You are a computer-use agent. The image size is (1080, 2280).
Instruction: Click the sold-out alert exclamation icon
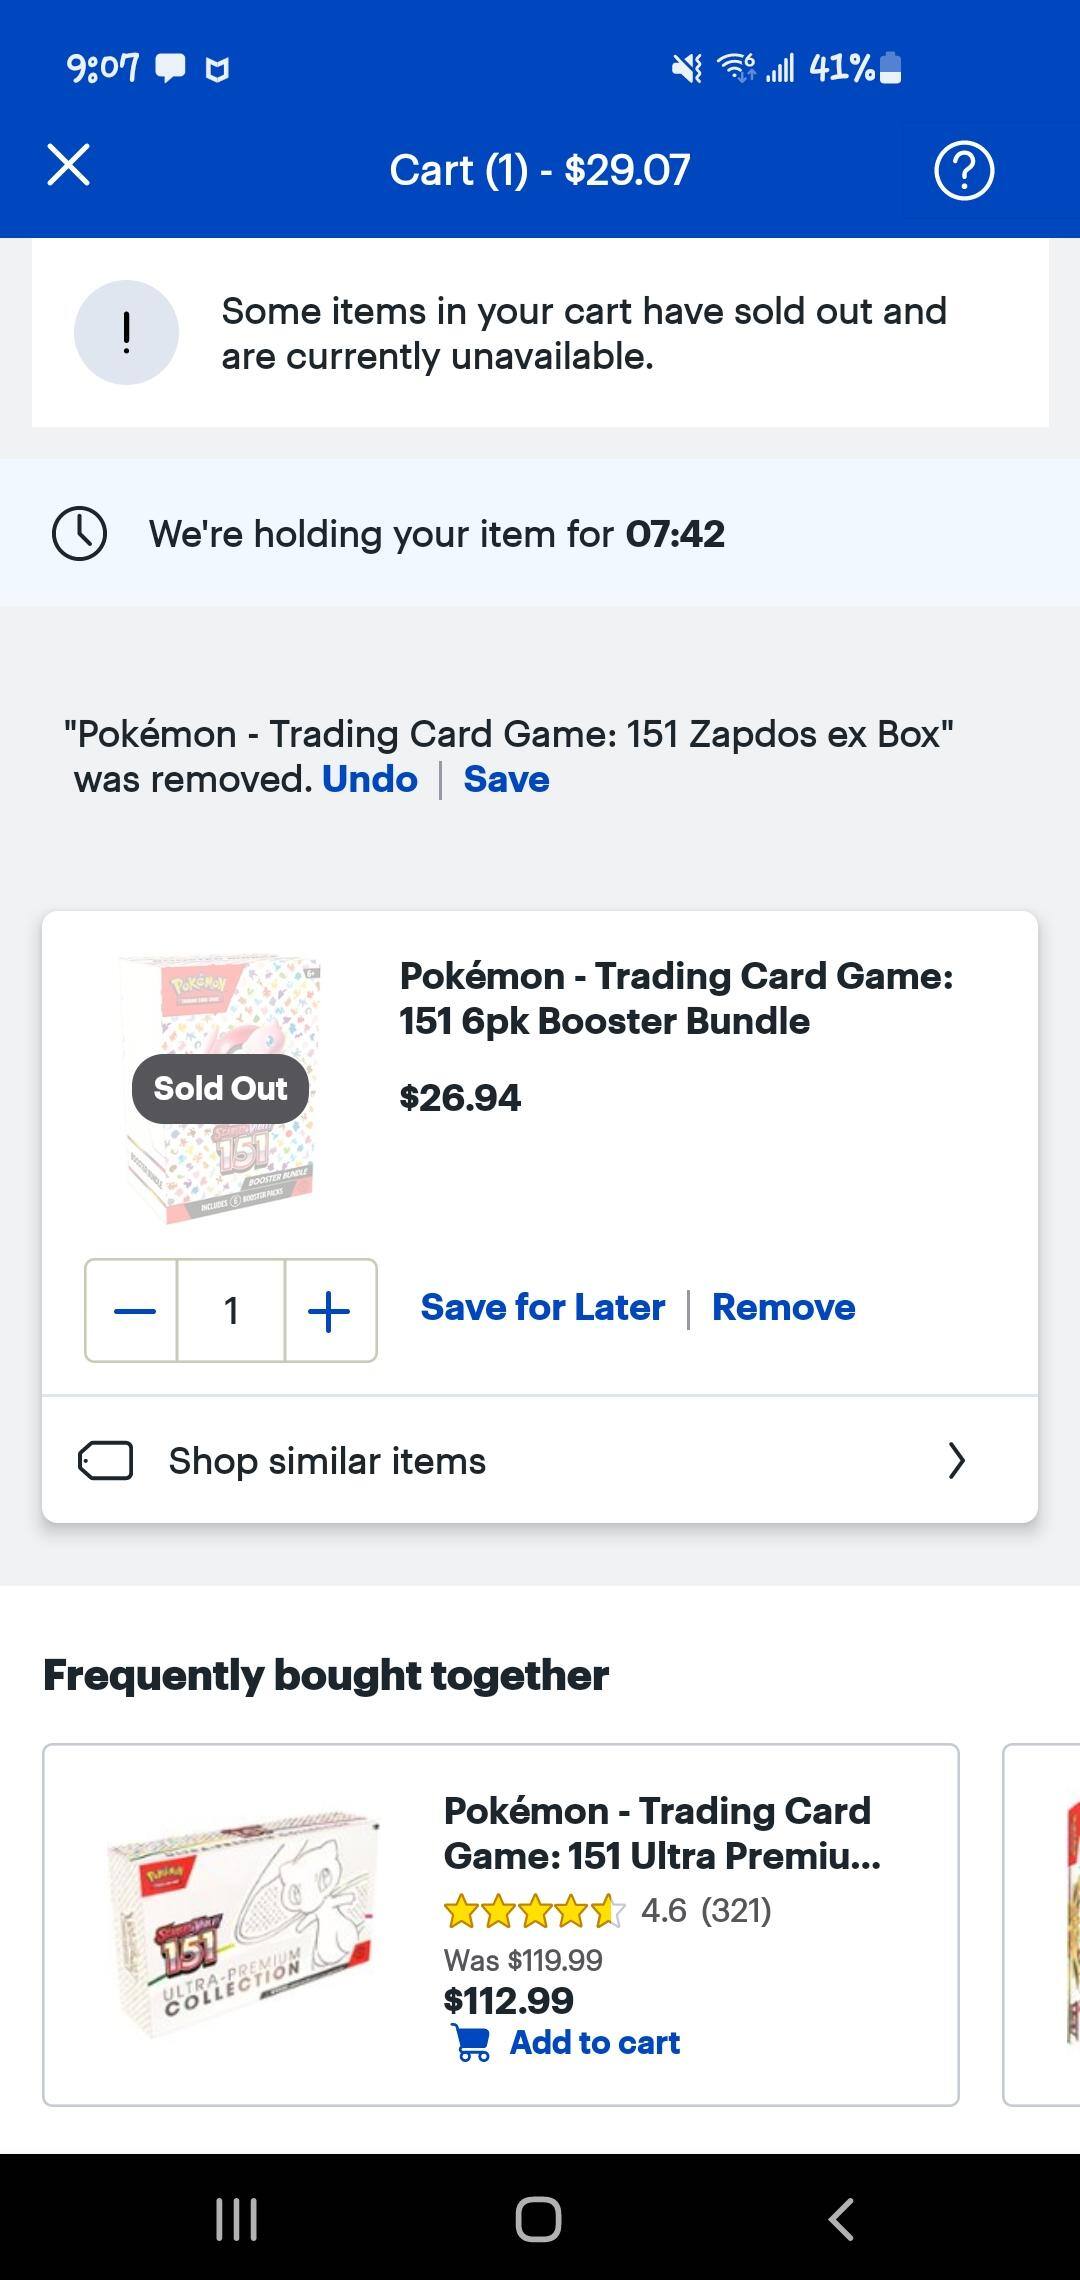pos(124,332)
